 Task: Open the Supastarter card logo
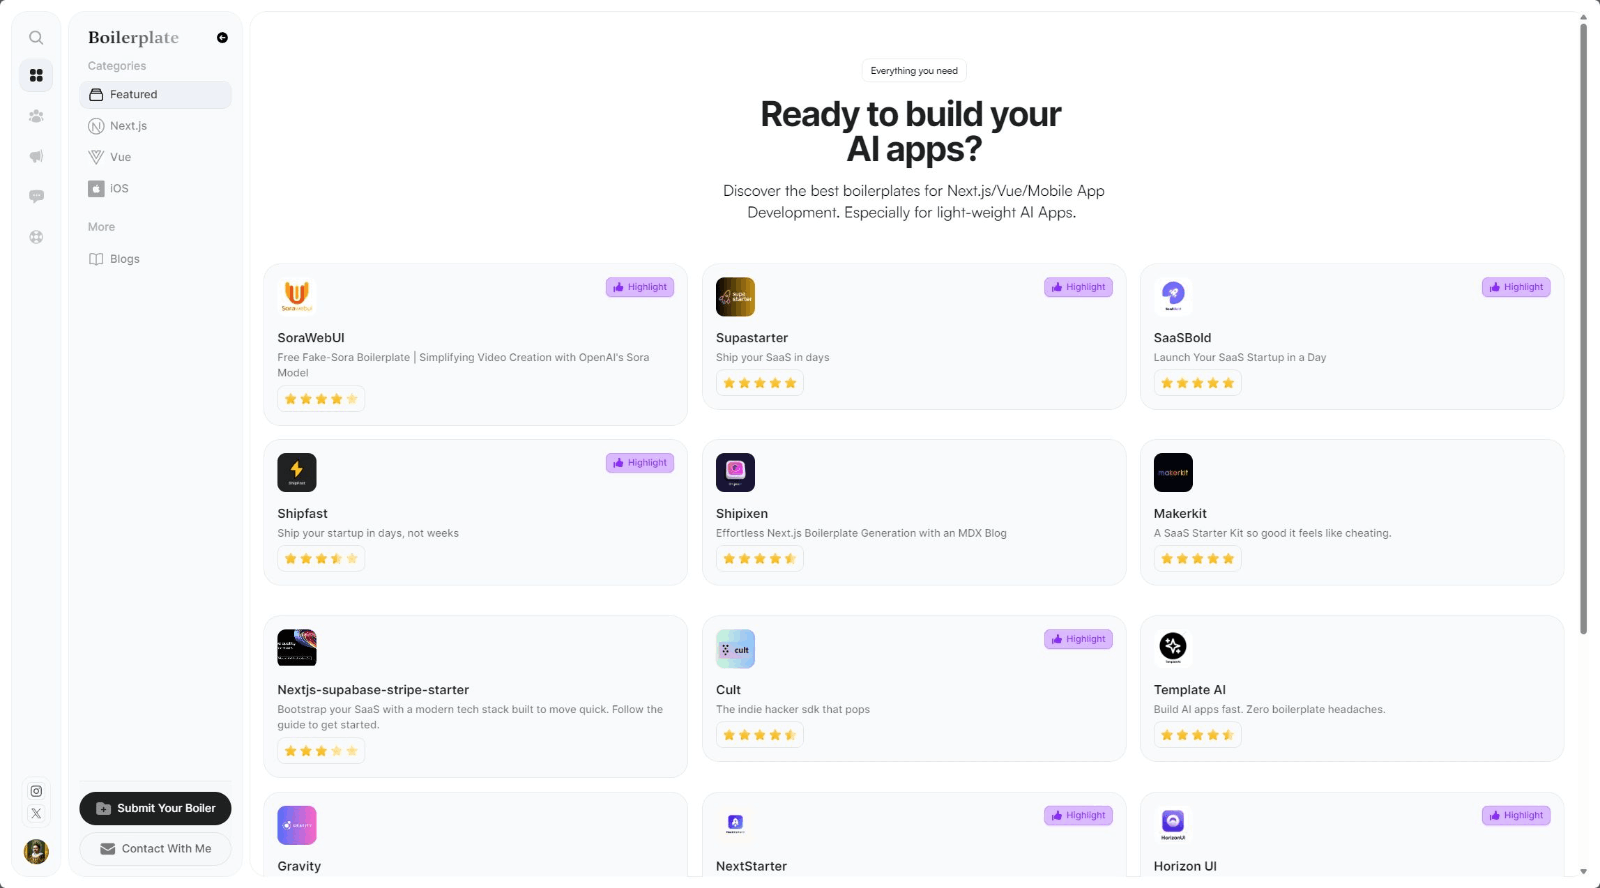[x=735, y=297]
